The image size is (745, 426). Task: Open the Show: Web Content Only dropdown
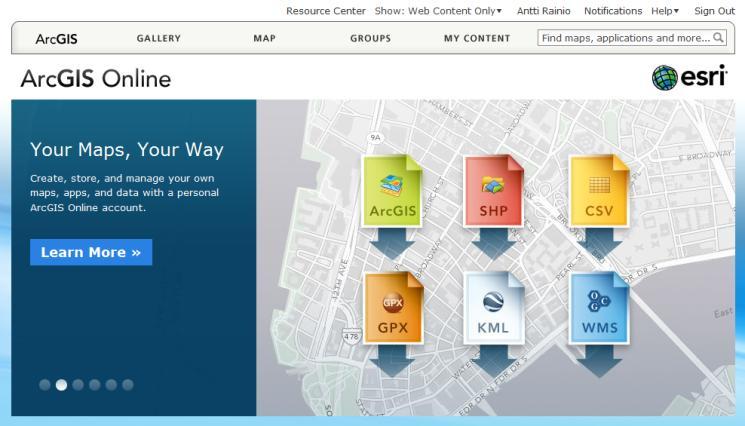tap(438, 11)
